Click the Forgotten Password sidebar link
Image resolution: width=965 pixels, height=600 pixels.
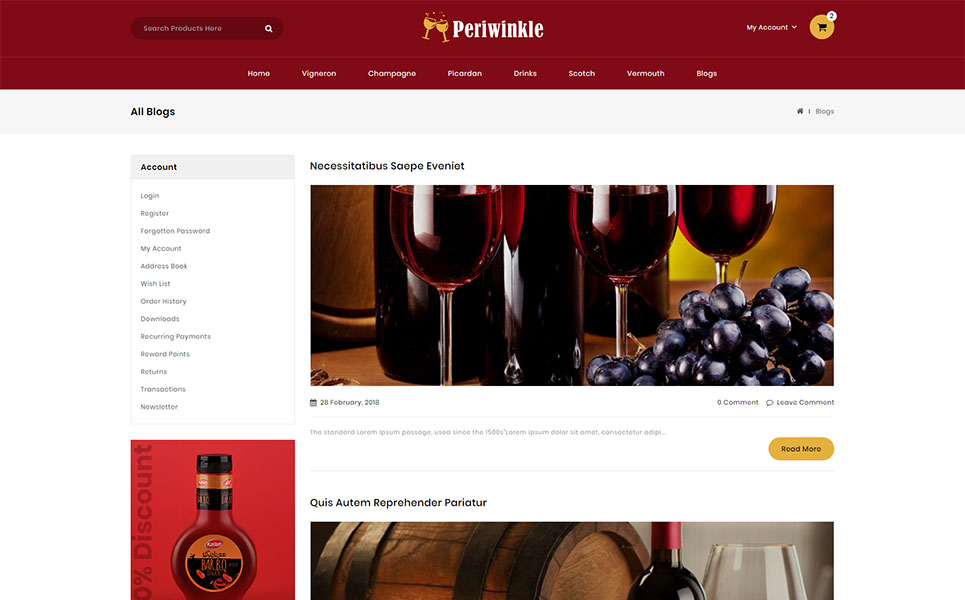(175, 231)
